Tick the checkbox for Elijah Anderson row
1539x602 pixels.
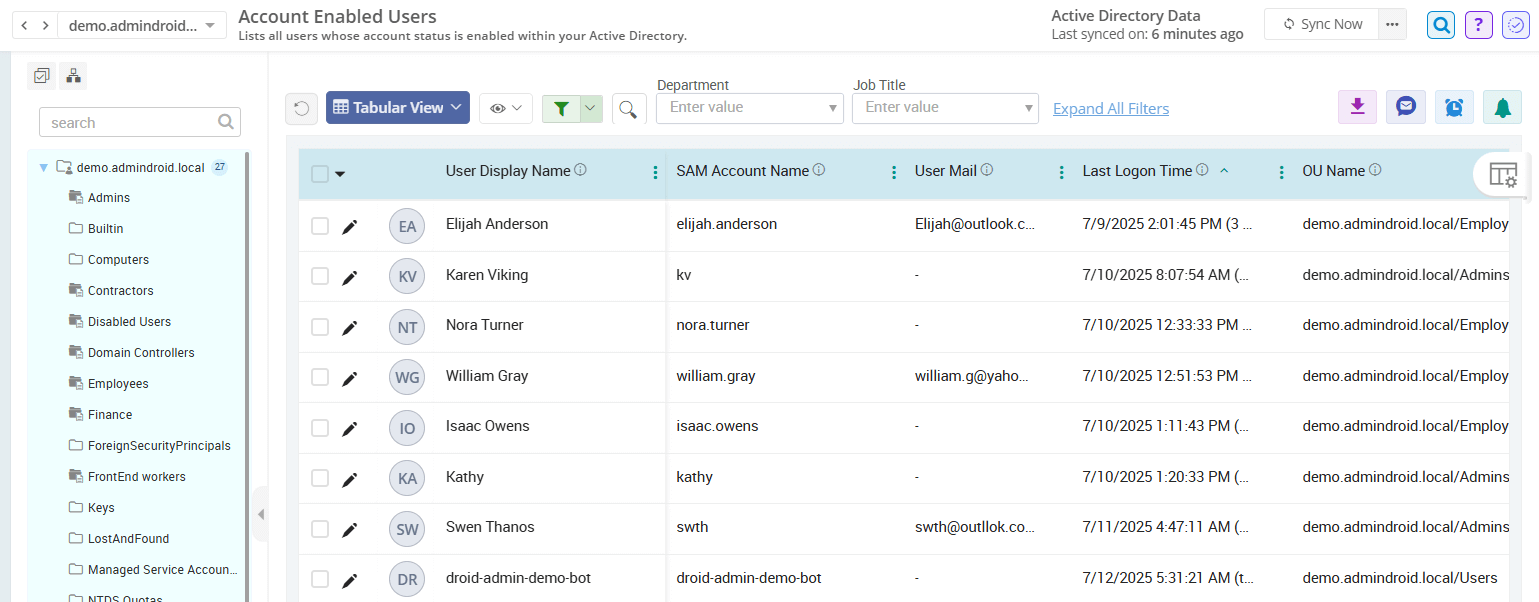tap(320, 225)
